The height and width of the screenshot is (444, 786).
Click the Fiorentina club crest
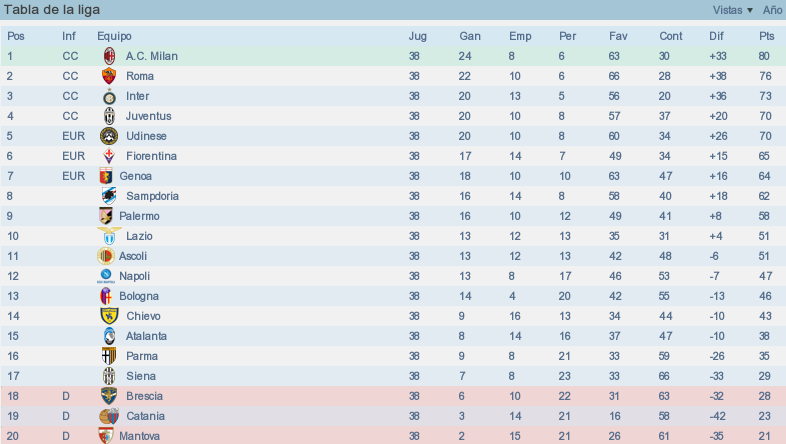(x=109, y=156)
